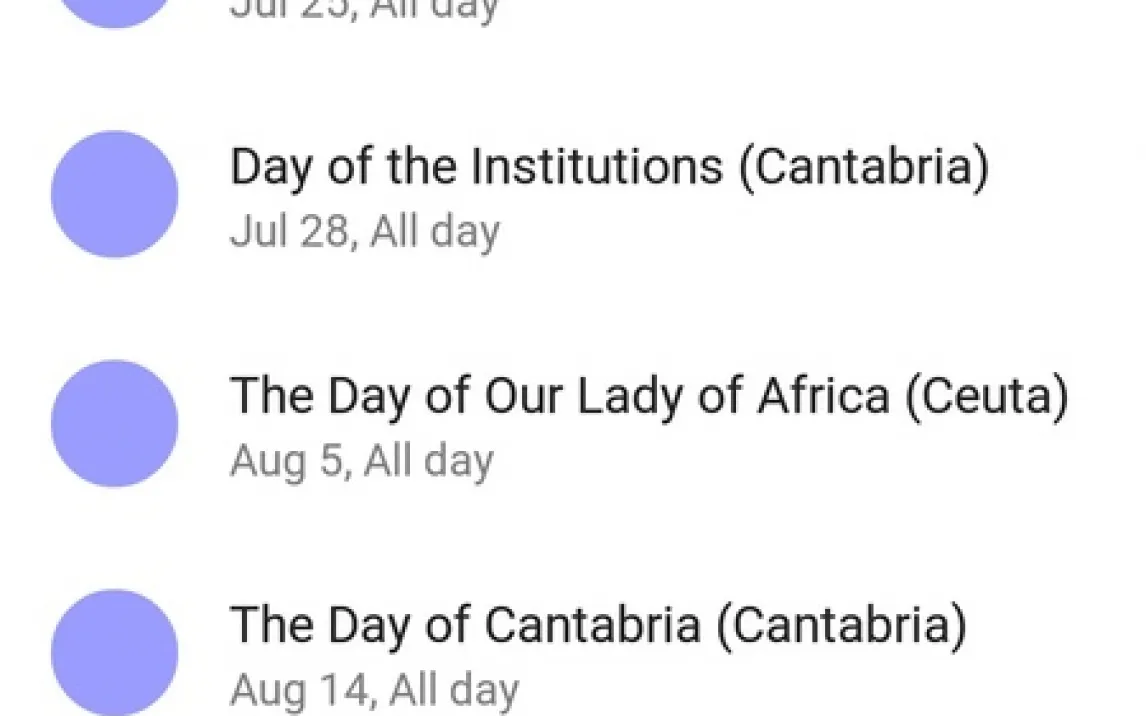Click the Jul 28 date text
Image resolution: width=1146 pixels, height=716 pixels.
[290, 232]
